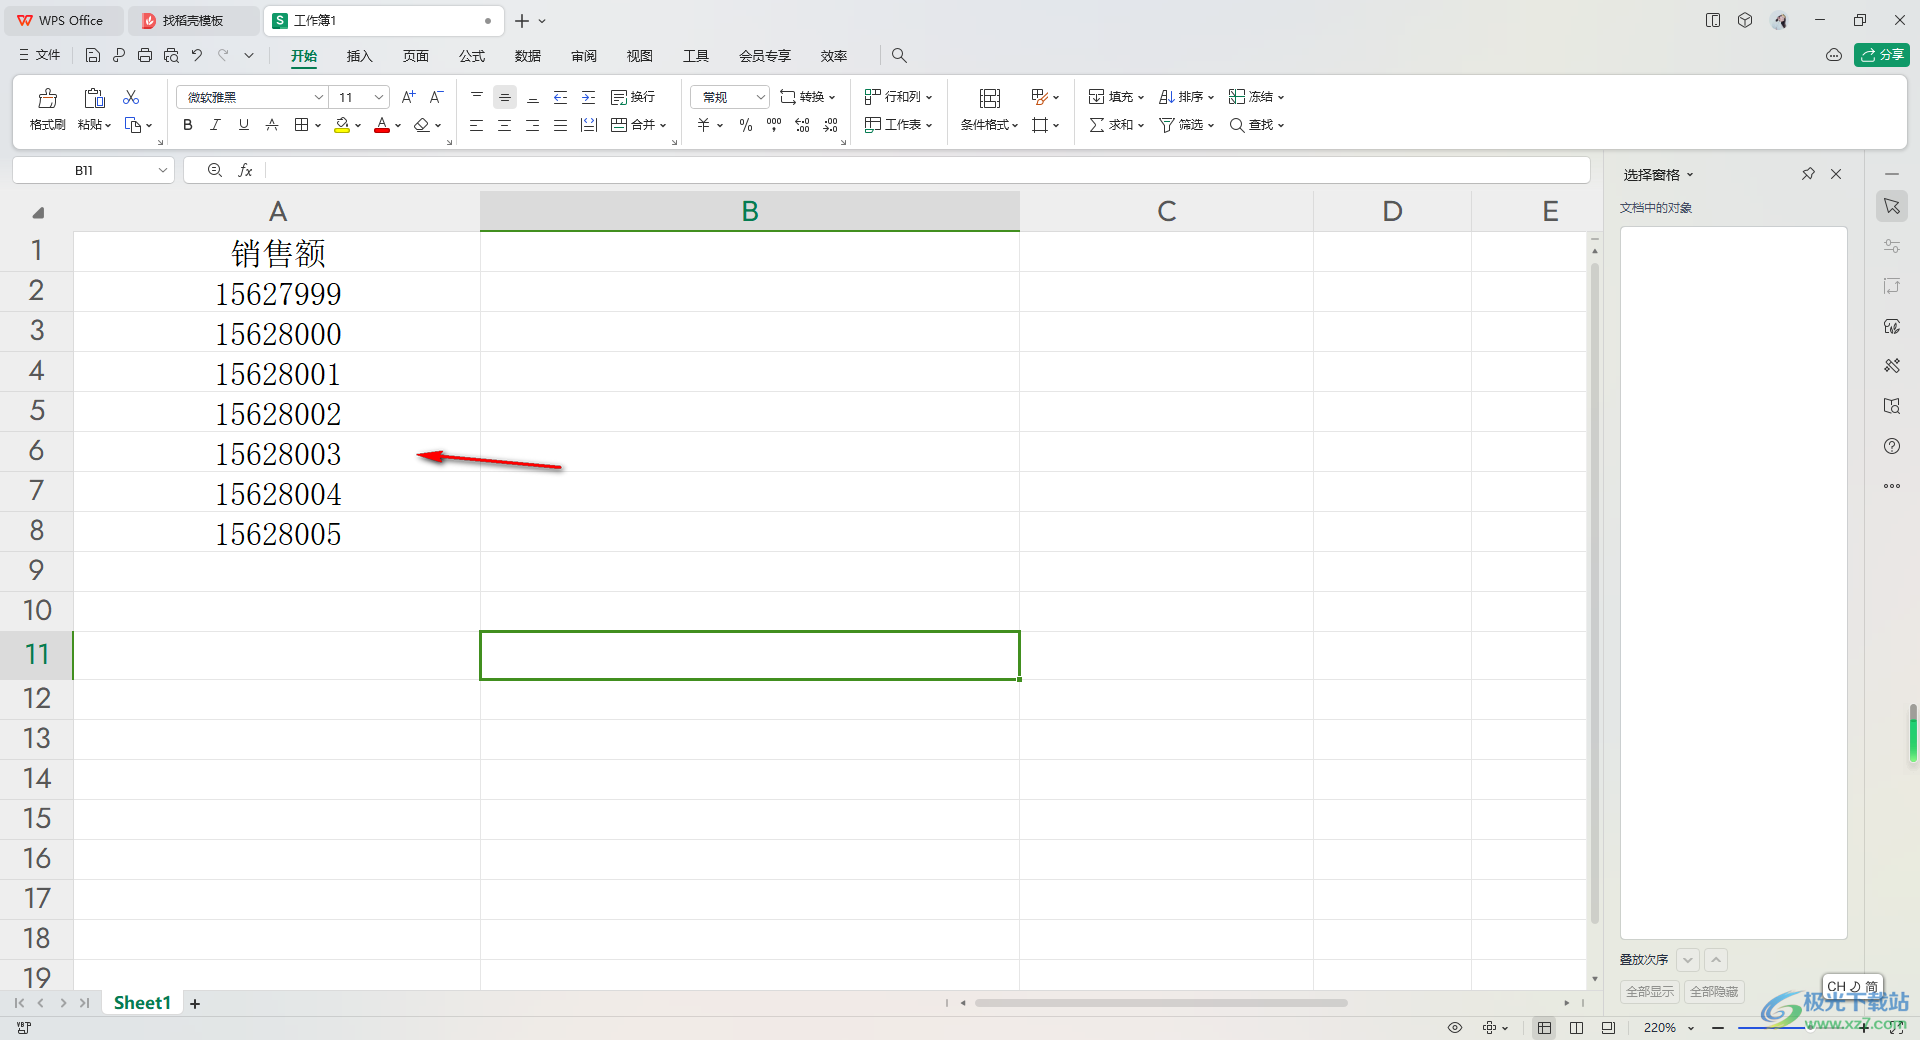Click the decrease indent icon
The height and width of the screenshot is (1040, 1920).
click(x=561, y=97)
